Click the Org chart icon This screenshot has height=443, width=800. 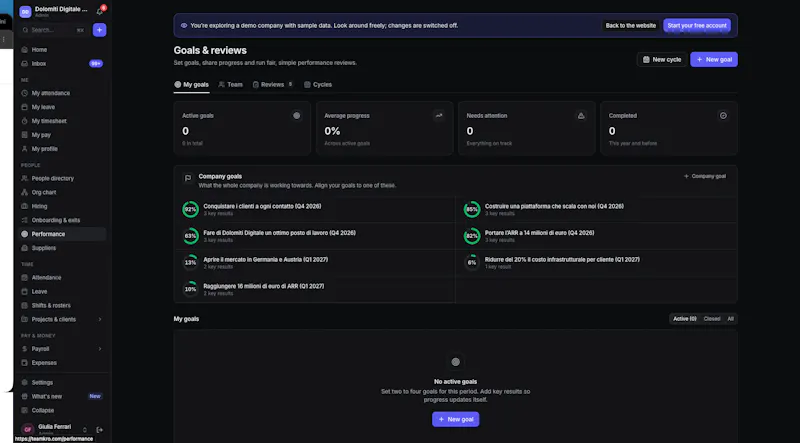(x=24, y=192)
